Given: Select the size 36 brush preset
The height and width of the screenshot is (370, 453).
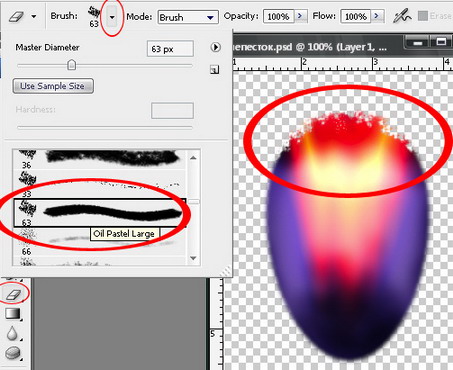Looking at the screenshot, I should click(99, 160).
